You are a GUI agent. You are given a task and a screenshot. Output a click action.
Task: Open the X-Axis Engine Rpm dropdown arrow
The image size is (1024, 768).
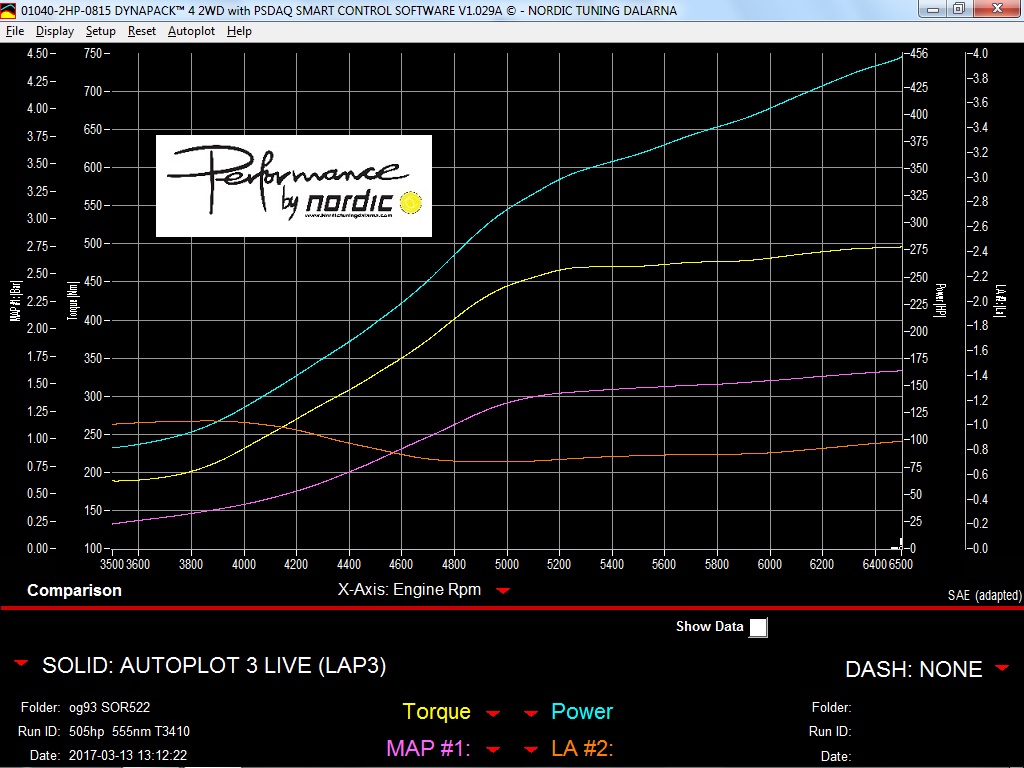point(503,590)
